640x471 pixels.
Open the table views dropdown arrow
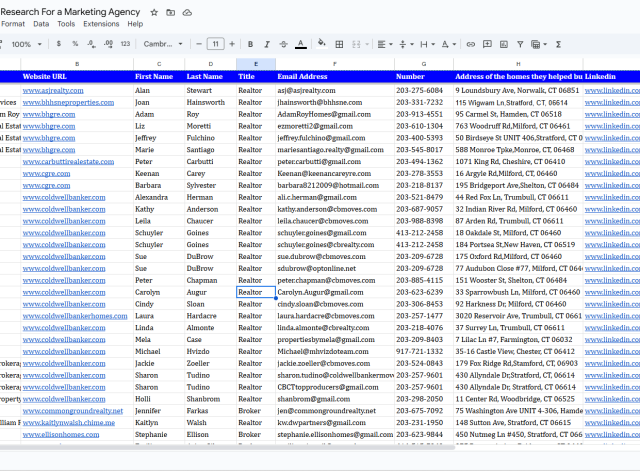pos(545,44)
